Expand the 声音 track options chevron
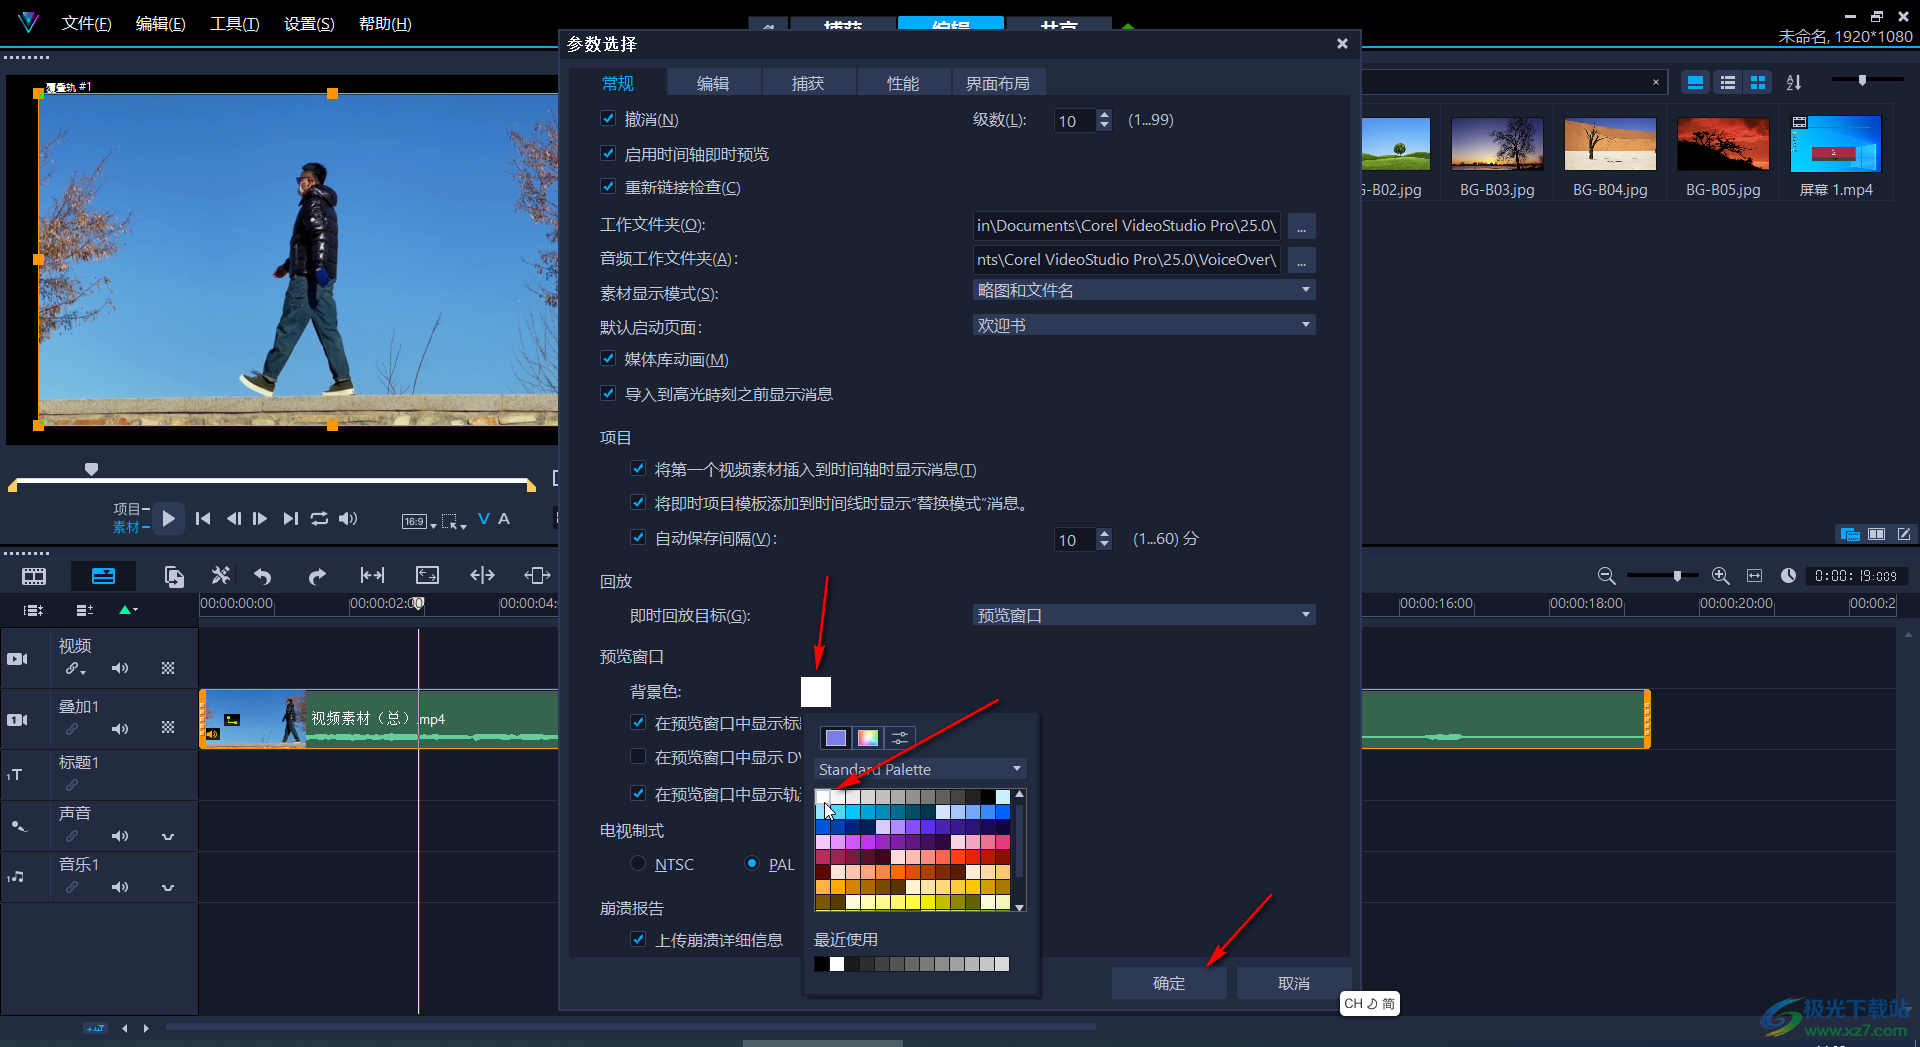Viewport: 1920px width, 1047px height. tap(168, 836)
